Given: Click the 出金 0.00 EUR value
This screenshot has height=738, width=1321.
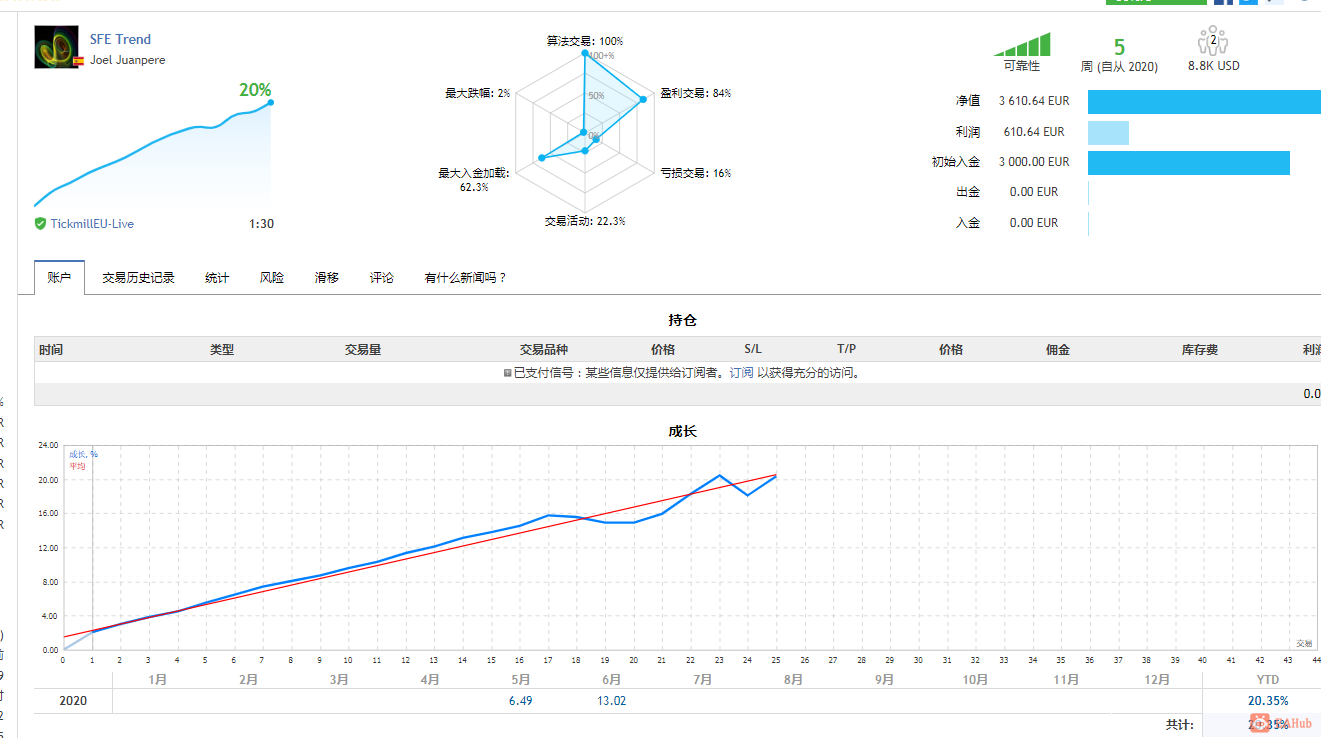Looking at the screenshot, I should click(1034, 192).
